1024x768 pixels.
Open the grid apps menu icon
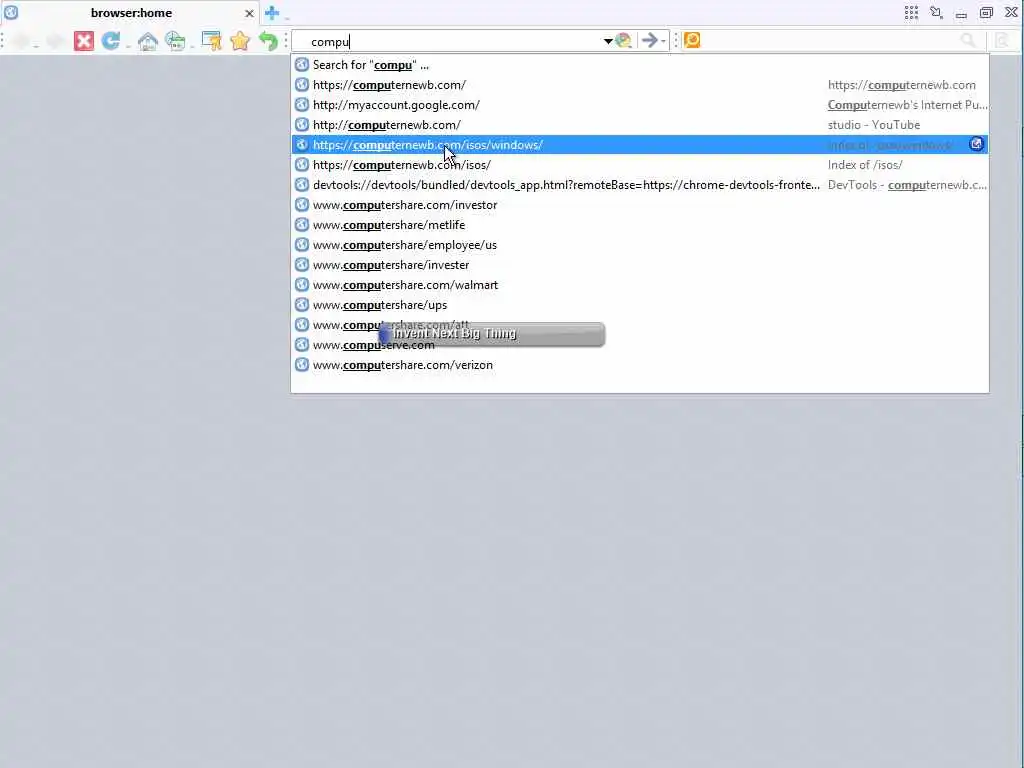tap(912, 12)
